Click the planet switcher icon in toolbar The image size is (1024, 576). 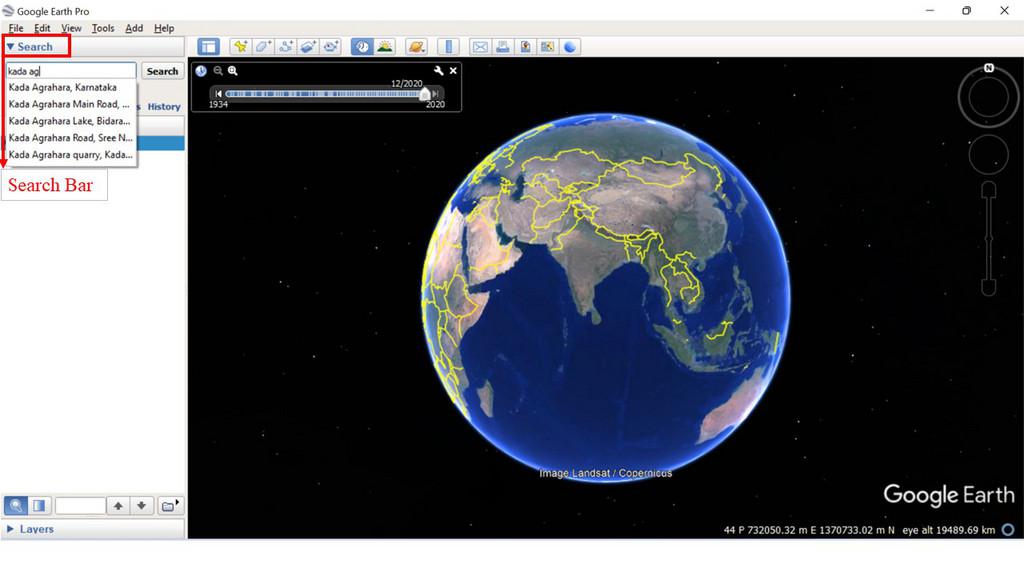[416, 47]
